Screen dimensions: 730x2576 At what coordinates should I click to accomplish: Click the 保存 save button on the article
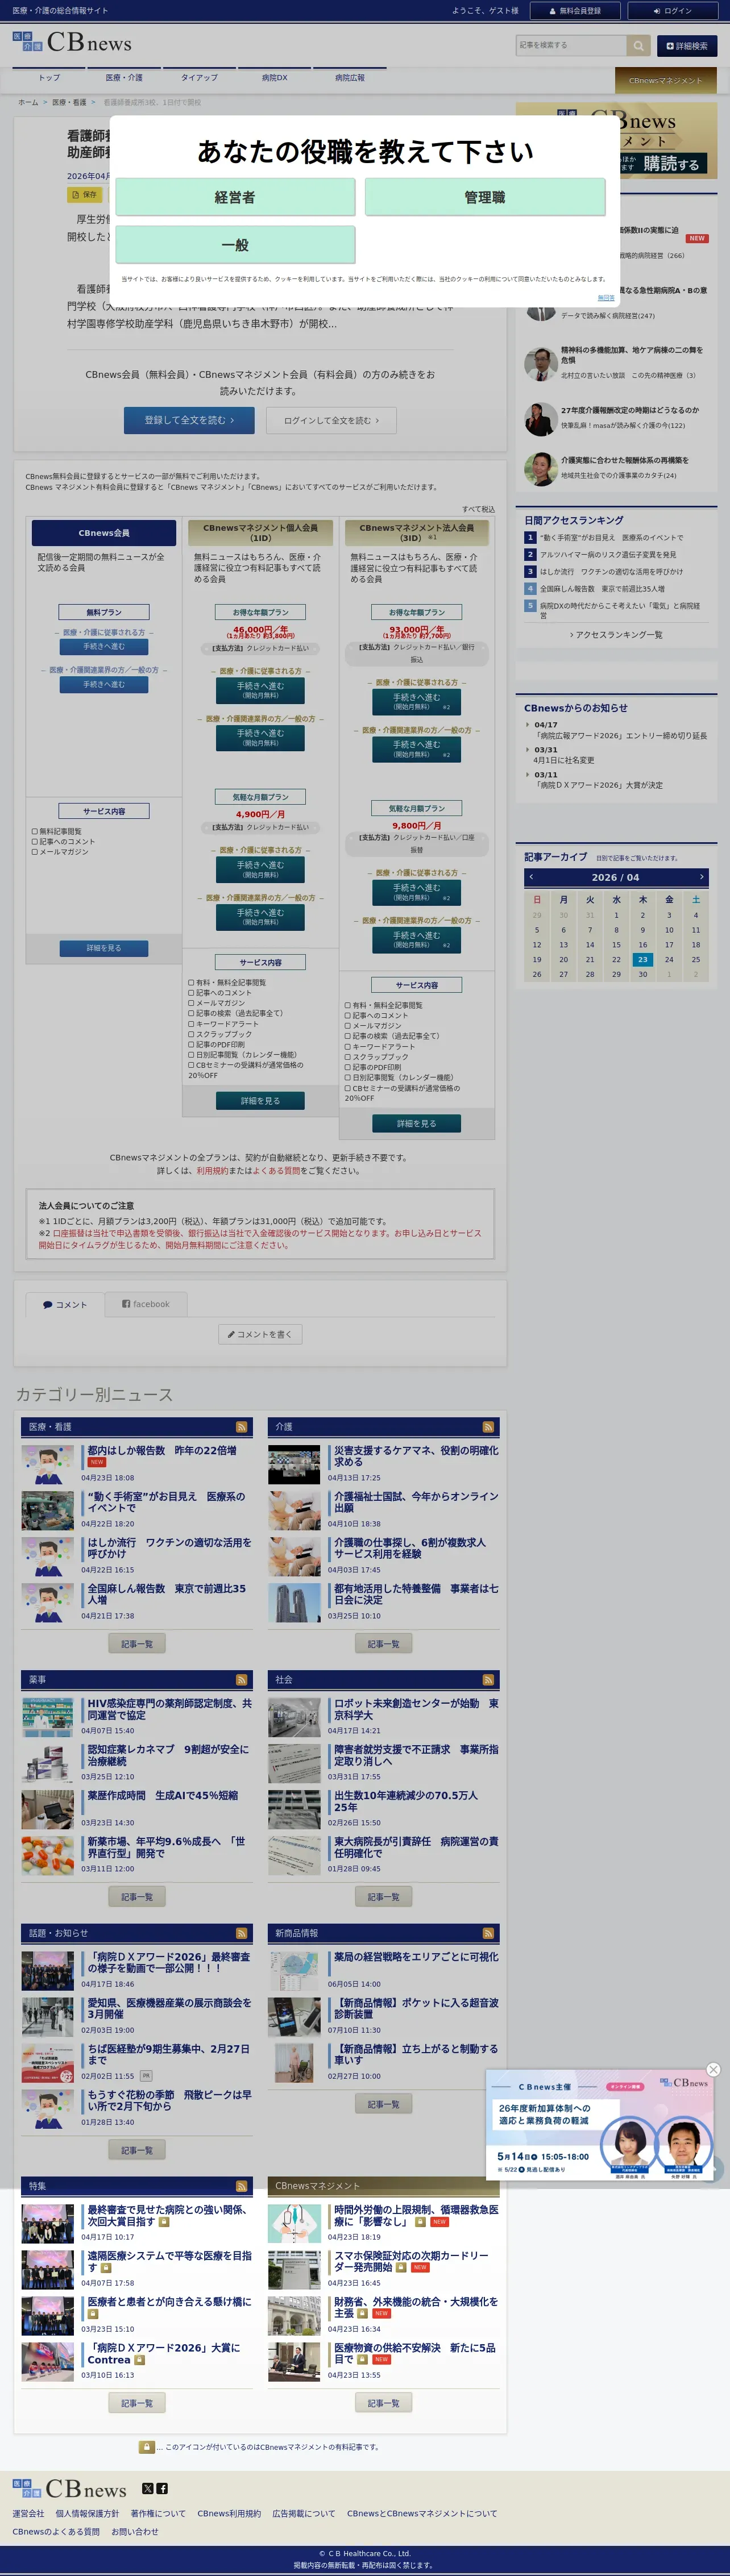point(84,195)
